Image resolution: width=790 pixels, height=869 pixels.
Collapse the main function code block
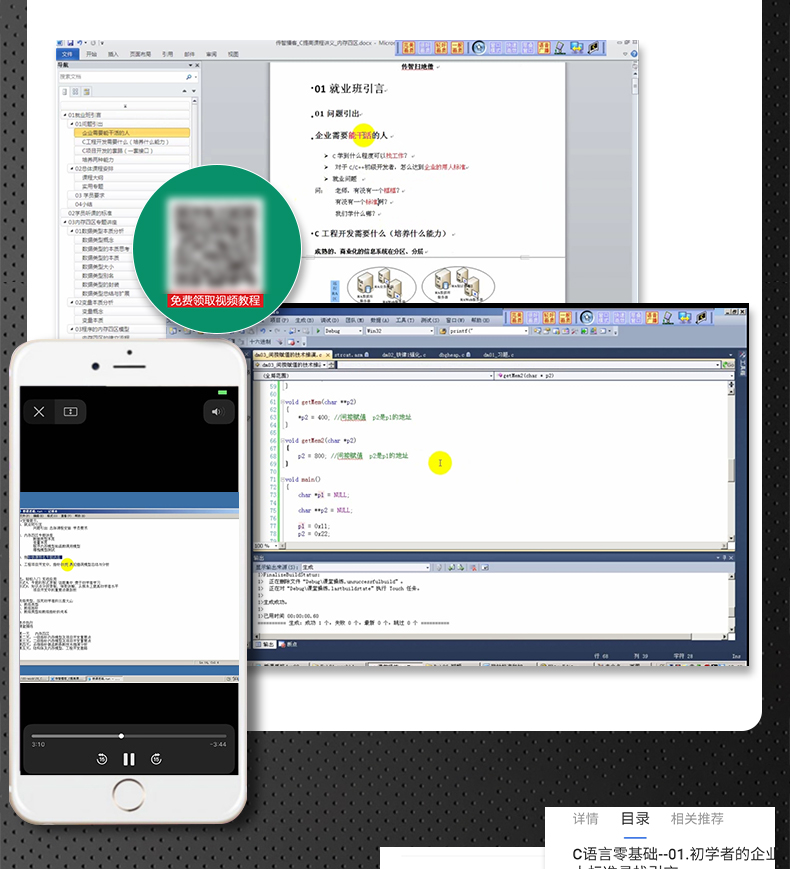pyautogui.click(x=283, y=479)
